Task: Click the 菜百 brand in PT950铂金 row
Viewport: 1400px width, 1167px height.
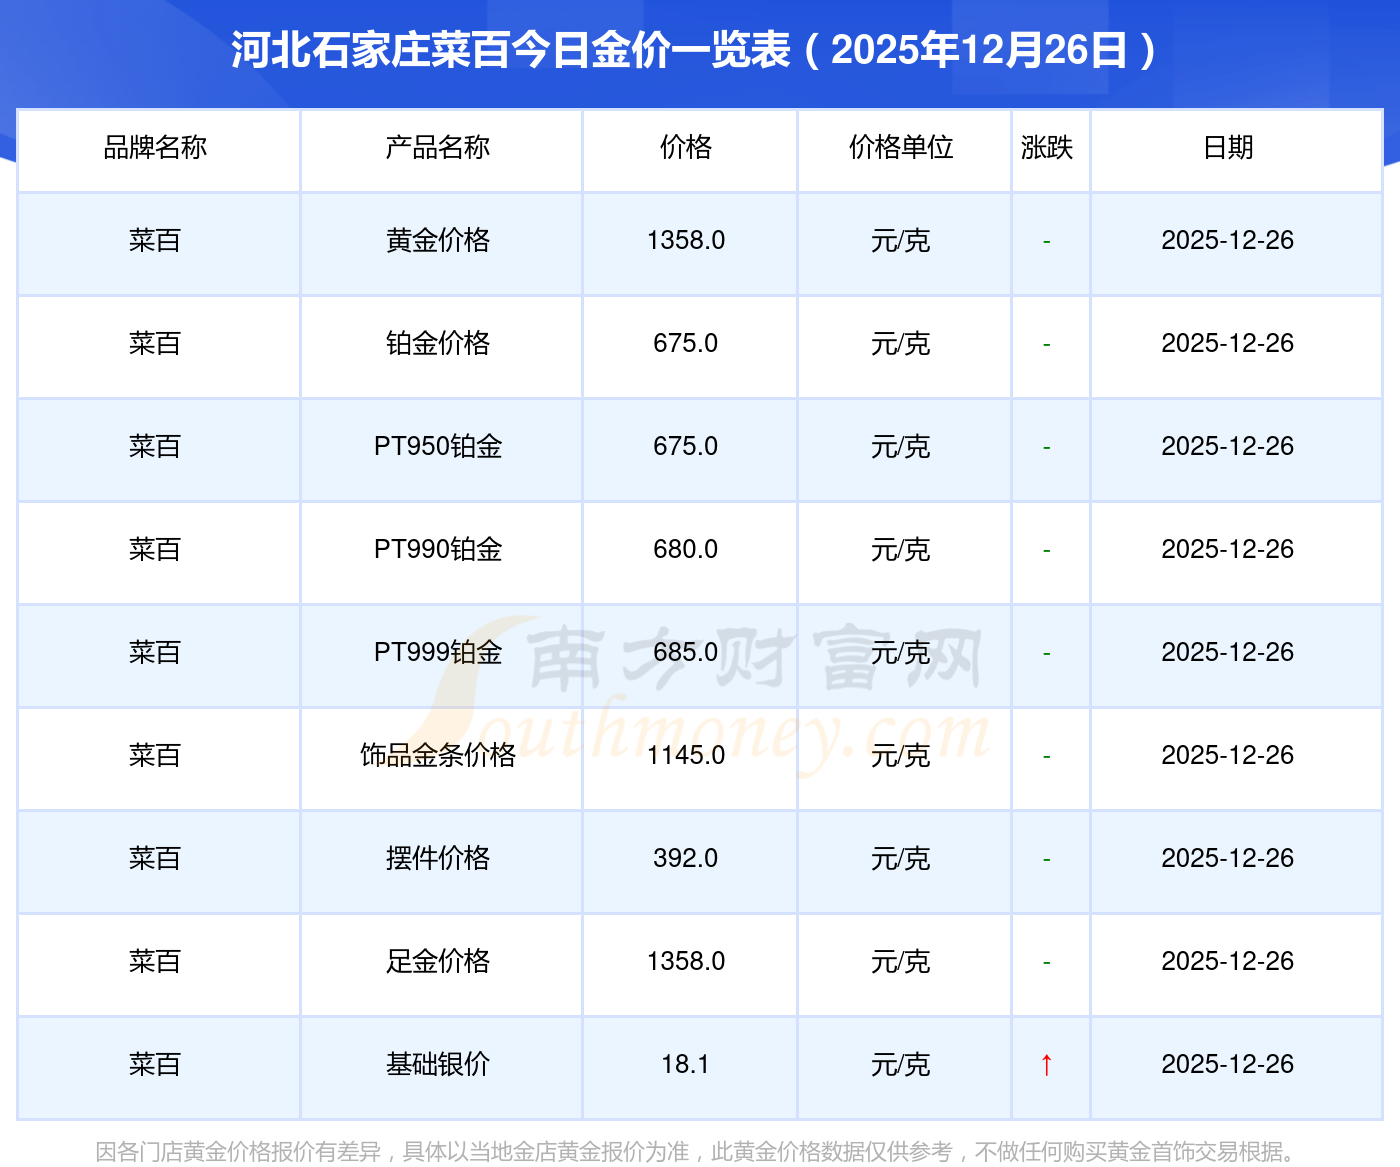Action: coord(155,447)
